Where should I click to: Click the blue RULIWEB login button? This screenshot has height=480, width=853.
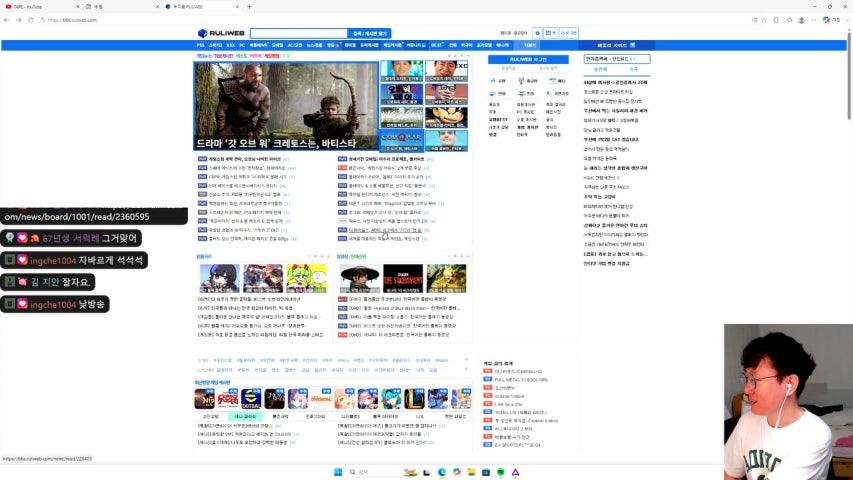coord(528,59)
